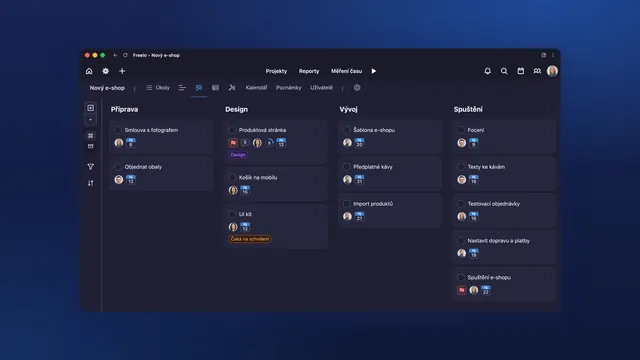Open the Poznámky tab
Image resolution: width=640 pixels, height=360 pixels.
pyautogui.click(x=289, y=88)
